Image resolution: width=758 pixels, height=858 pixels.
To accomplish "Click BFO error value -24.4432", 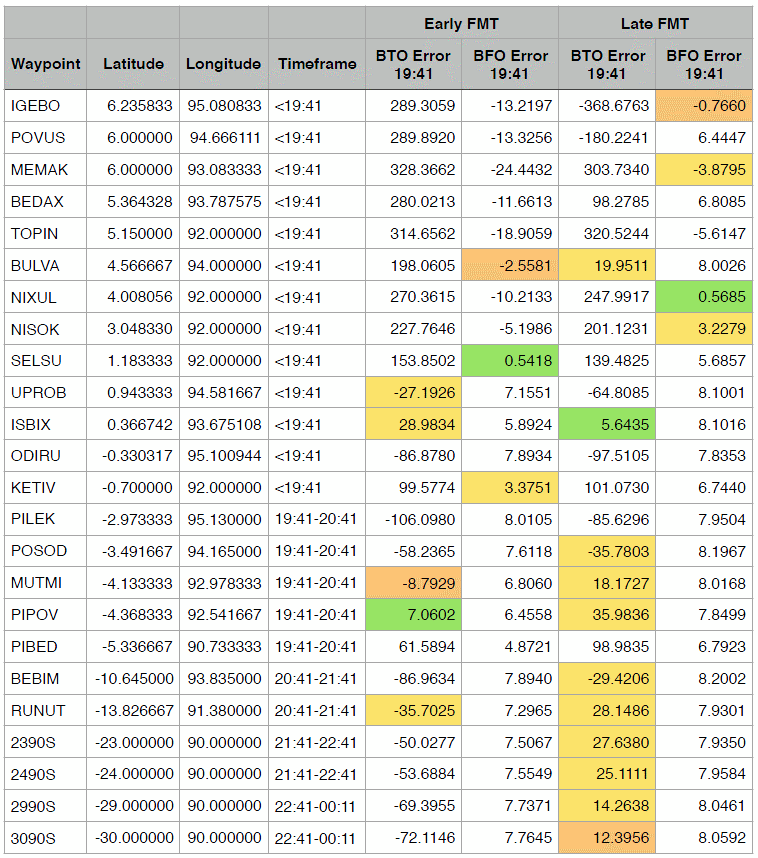I will point(521,170).
